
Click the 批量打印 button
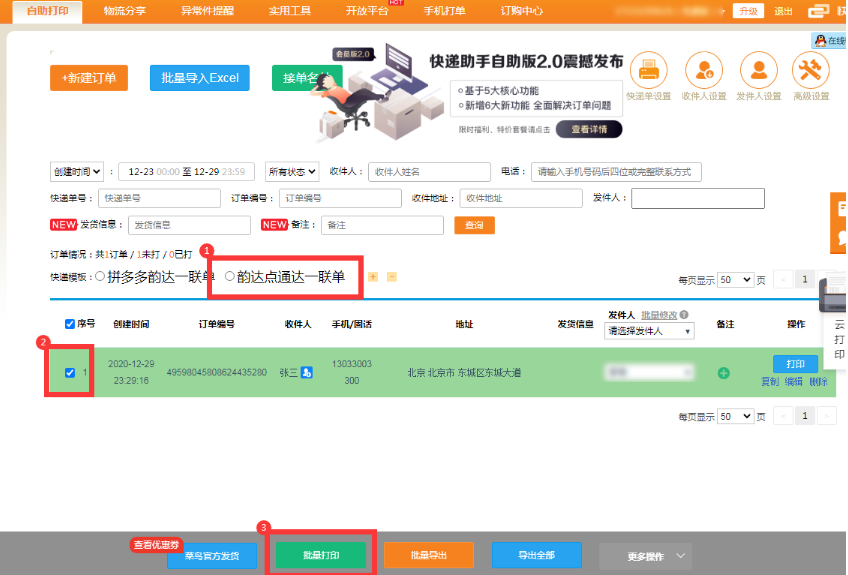pos(321,555)
